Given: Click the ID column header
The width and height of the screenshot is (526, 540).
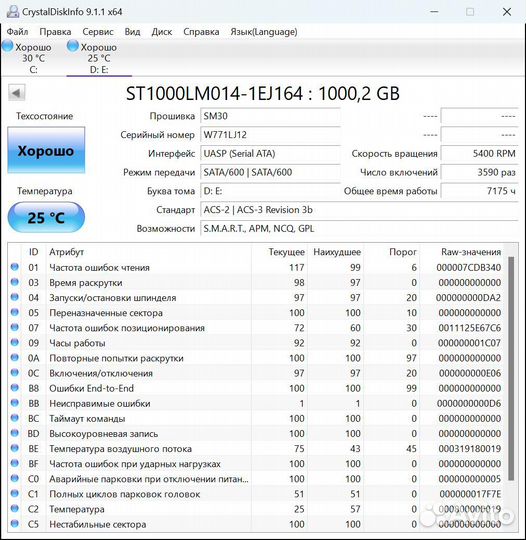Looking at the screenshot, I should (33, 252).
